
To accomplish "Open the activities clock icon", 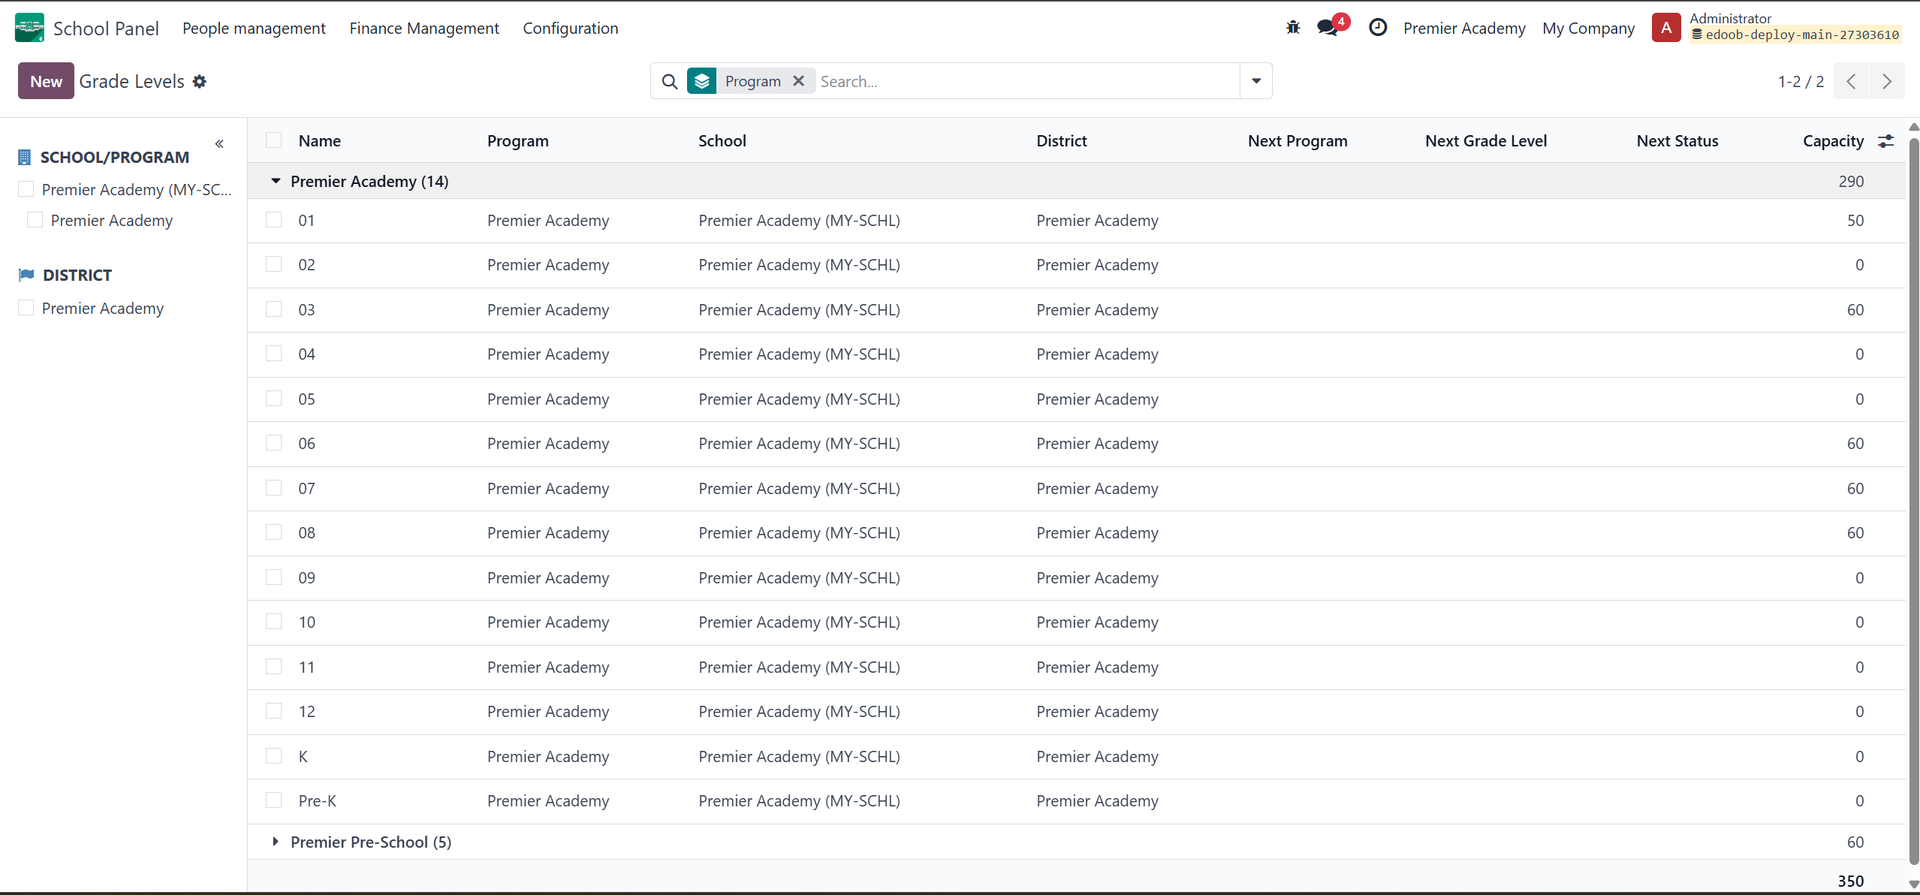I will pos(1378,28).
